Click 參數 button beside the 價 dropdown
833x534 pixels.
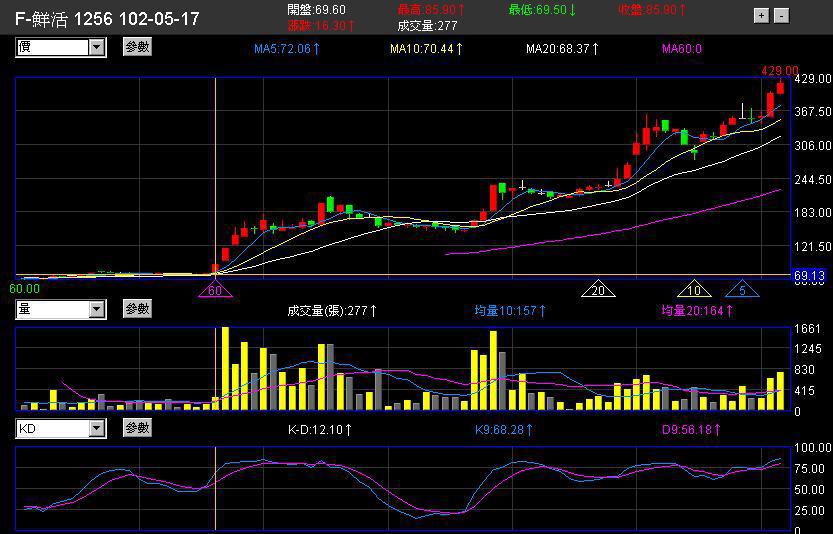point(138,47)
